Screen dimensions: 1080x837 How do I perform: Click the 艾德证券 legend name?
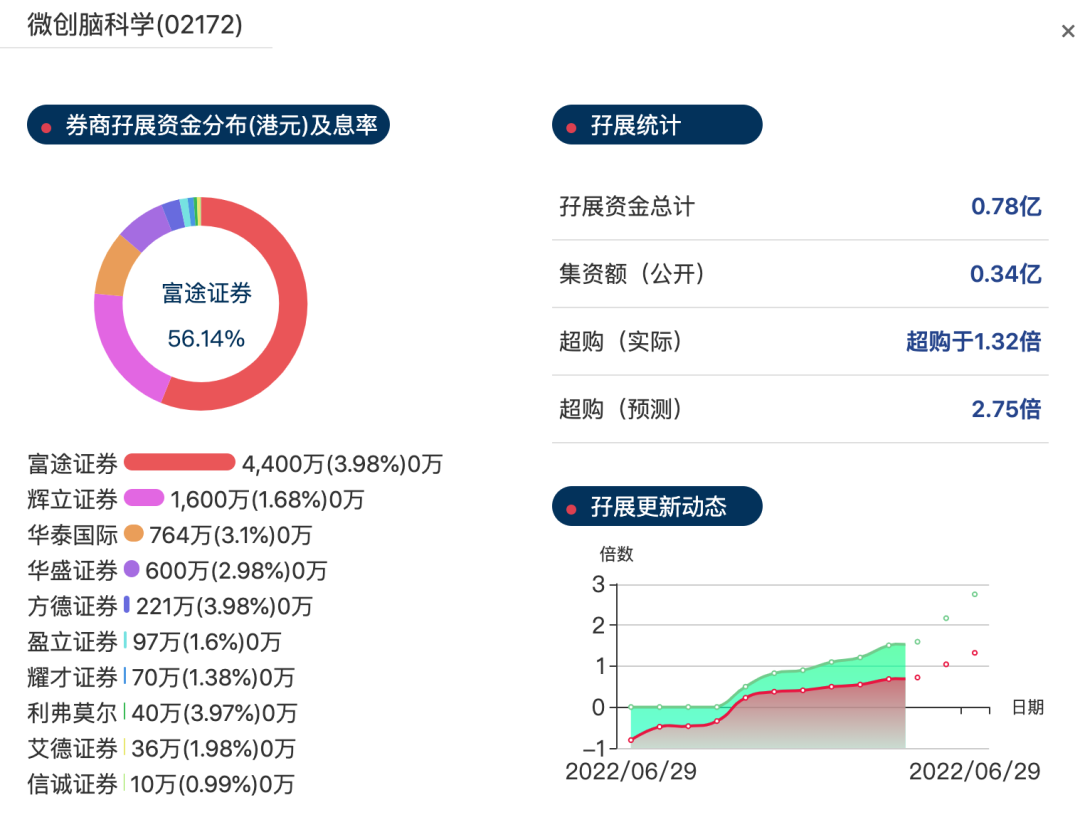pos(72,749)
